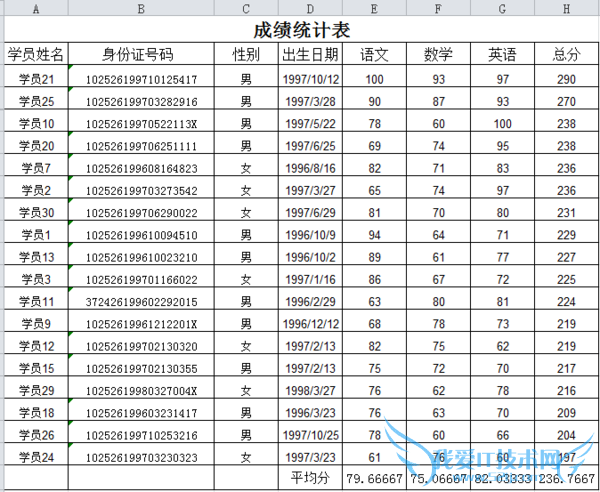Viewport: 600px width, 492px height.
Task: Click name cell 学员13
Action: click(36, 254)
